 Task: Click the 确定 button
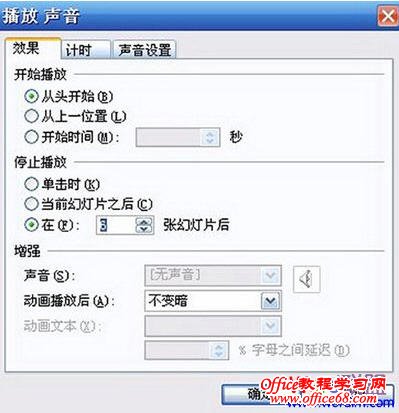pos(258,395)
